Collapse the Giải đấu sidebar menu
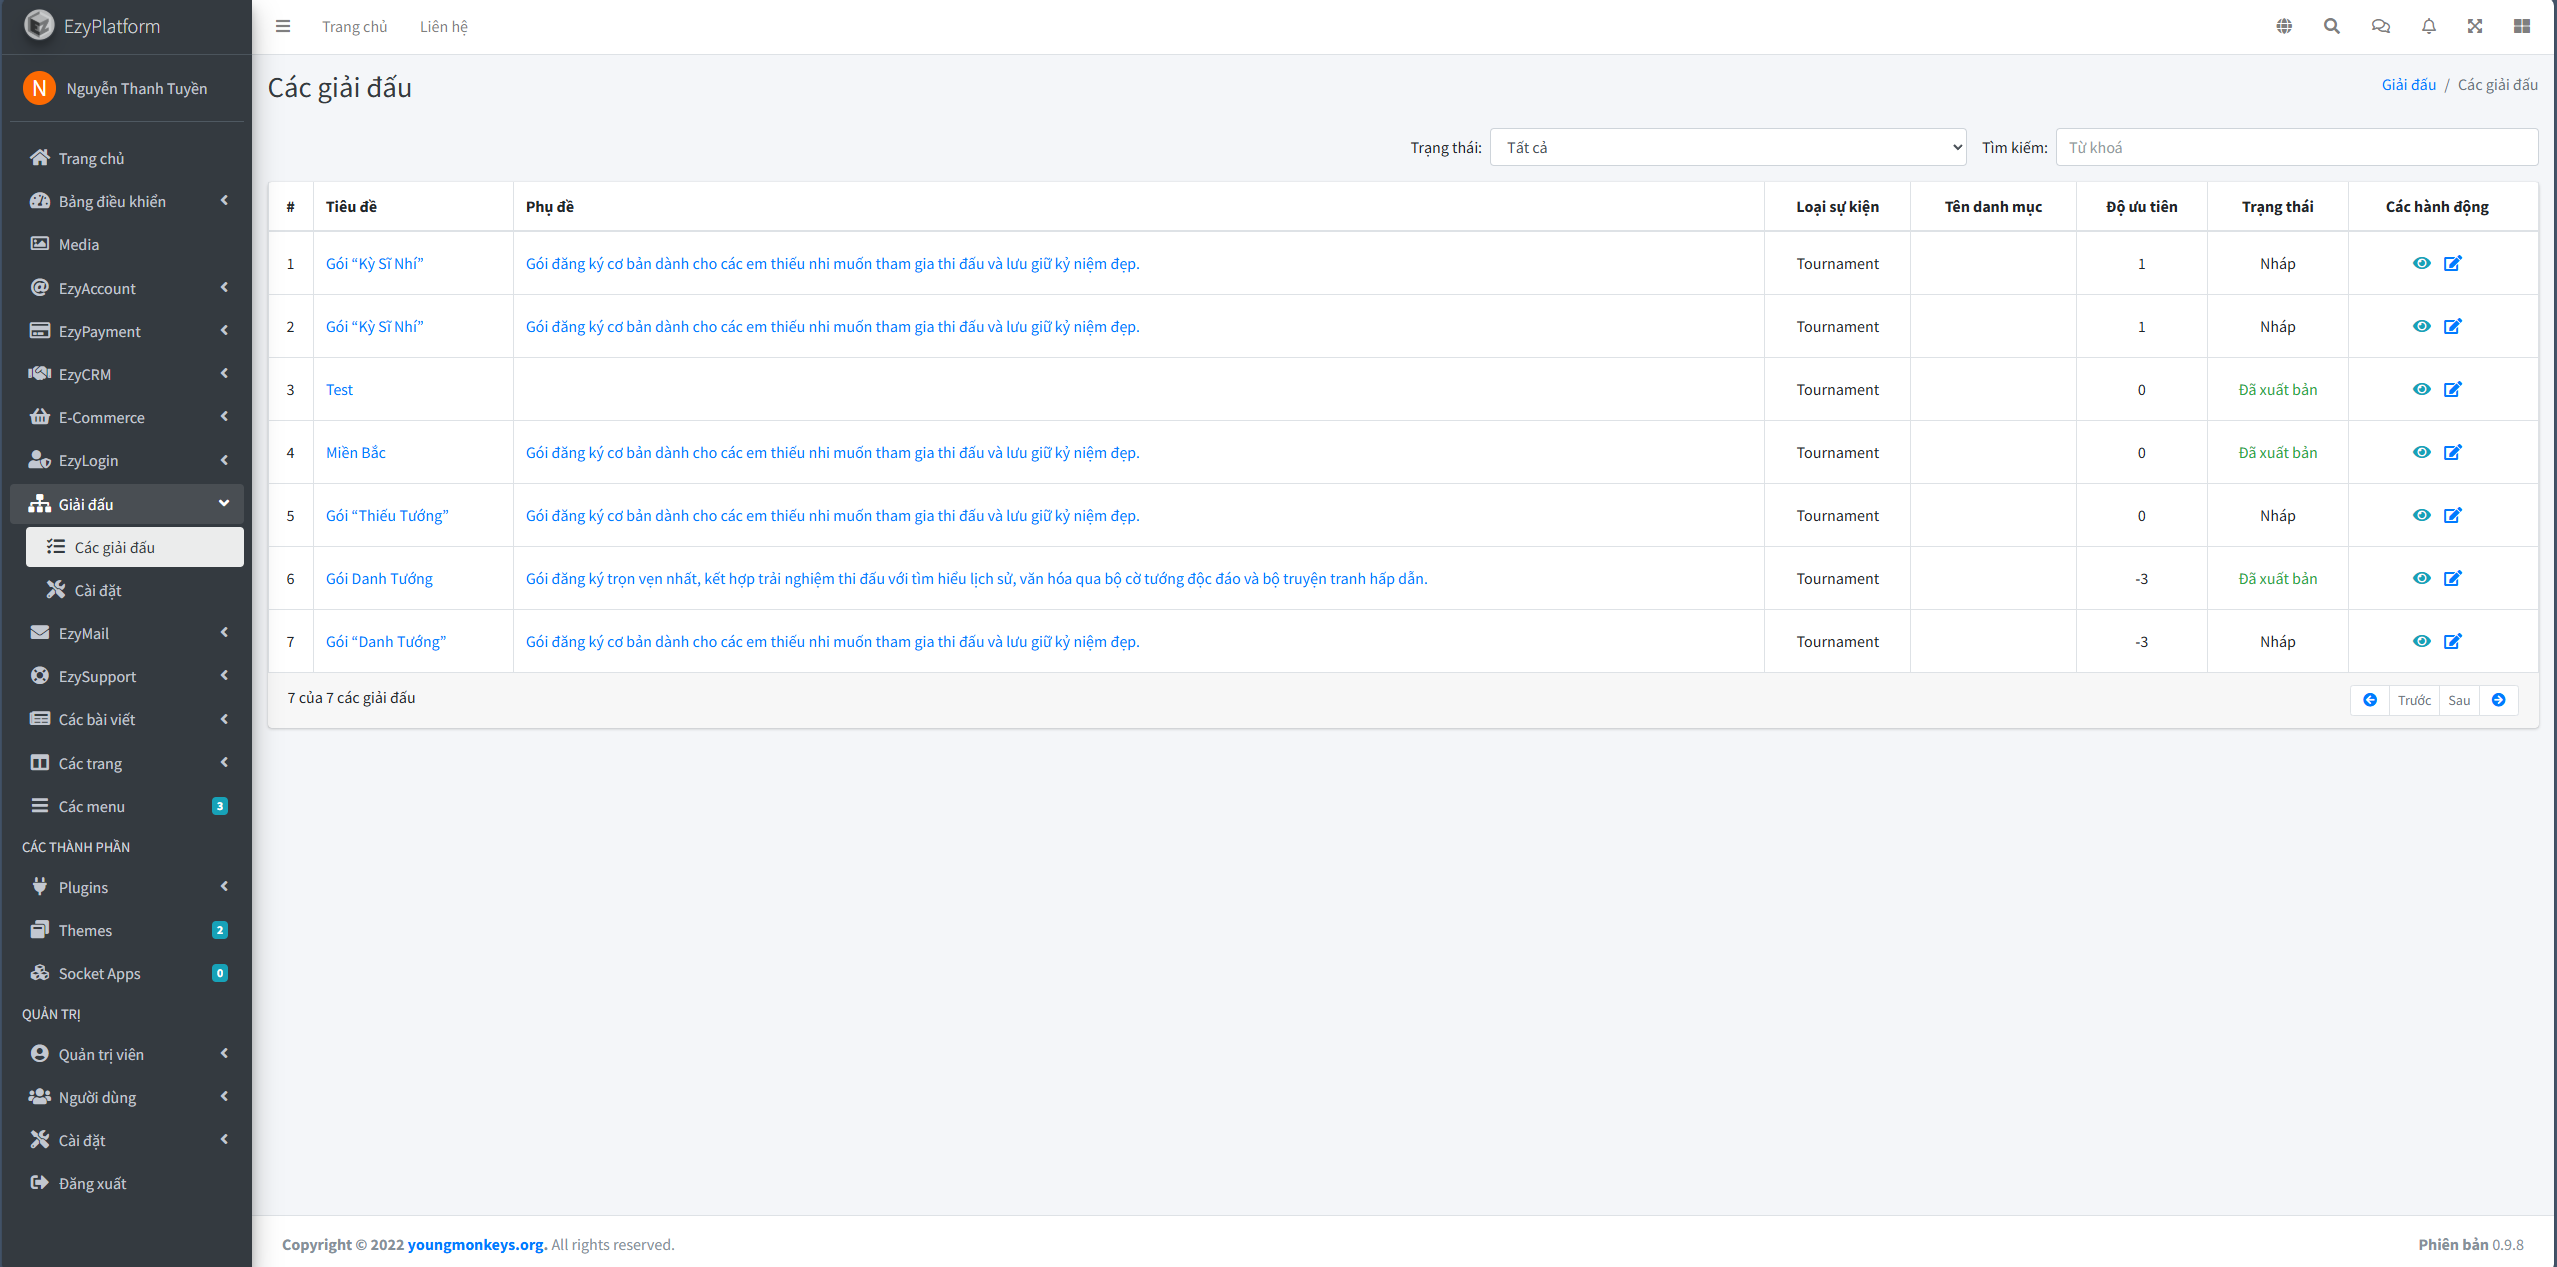Image resolution: width=2557 pixels, height=1267 pixels. 127,504
